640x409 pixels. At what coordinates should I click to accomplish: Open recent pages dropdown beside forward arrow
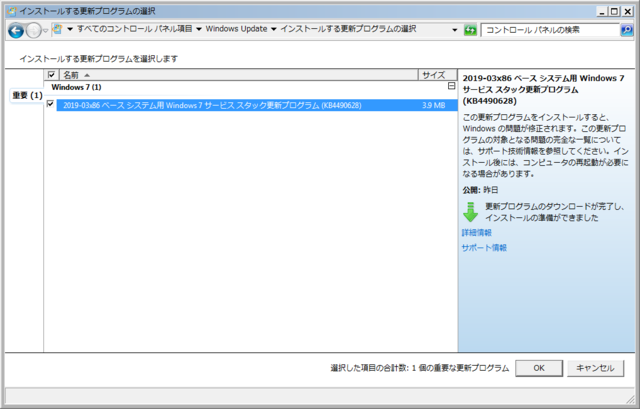[x=46, y=31]
